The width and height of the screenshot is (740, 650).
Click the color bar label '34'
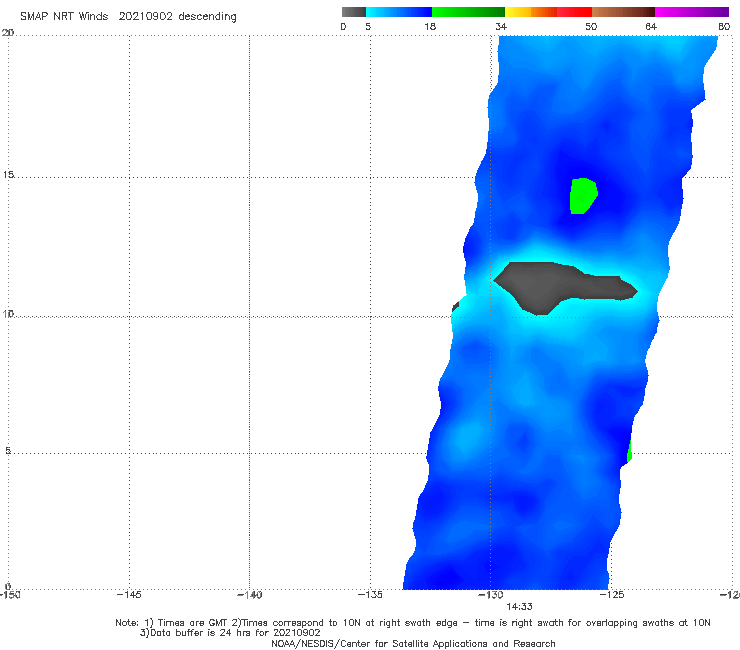pyautogui.click(x=501, y=27)
